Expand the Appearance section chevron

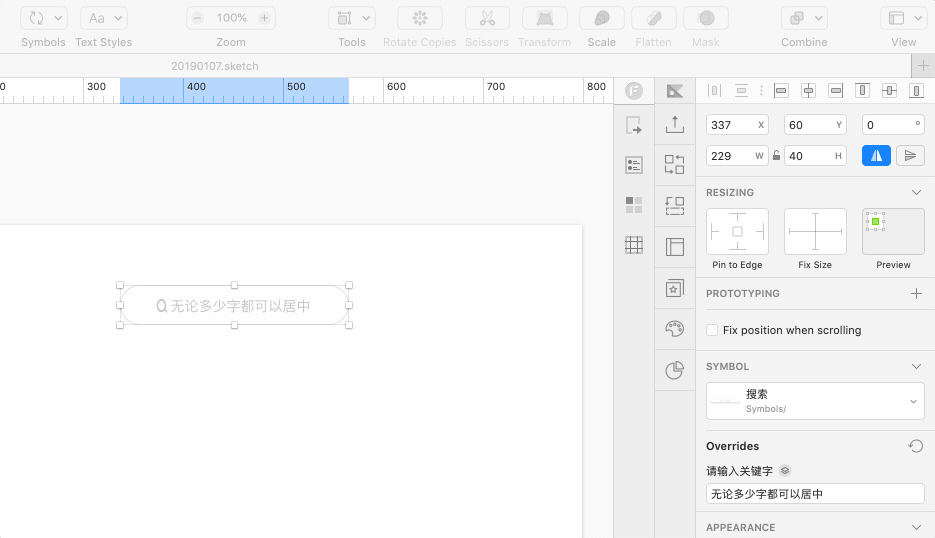pyautogui.click(x=916, y=527)
